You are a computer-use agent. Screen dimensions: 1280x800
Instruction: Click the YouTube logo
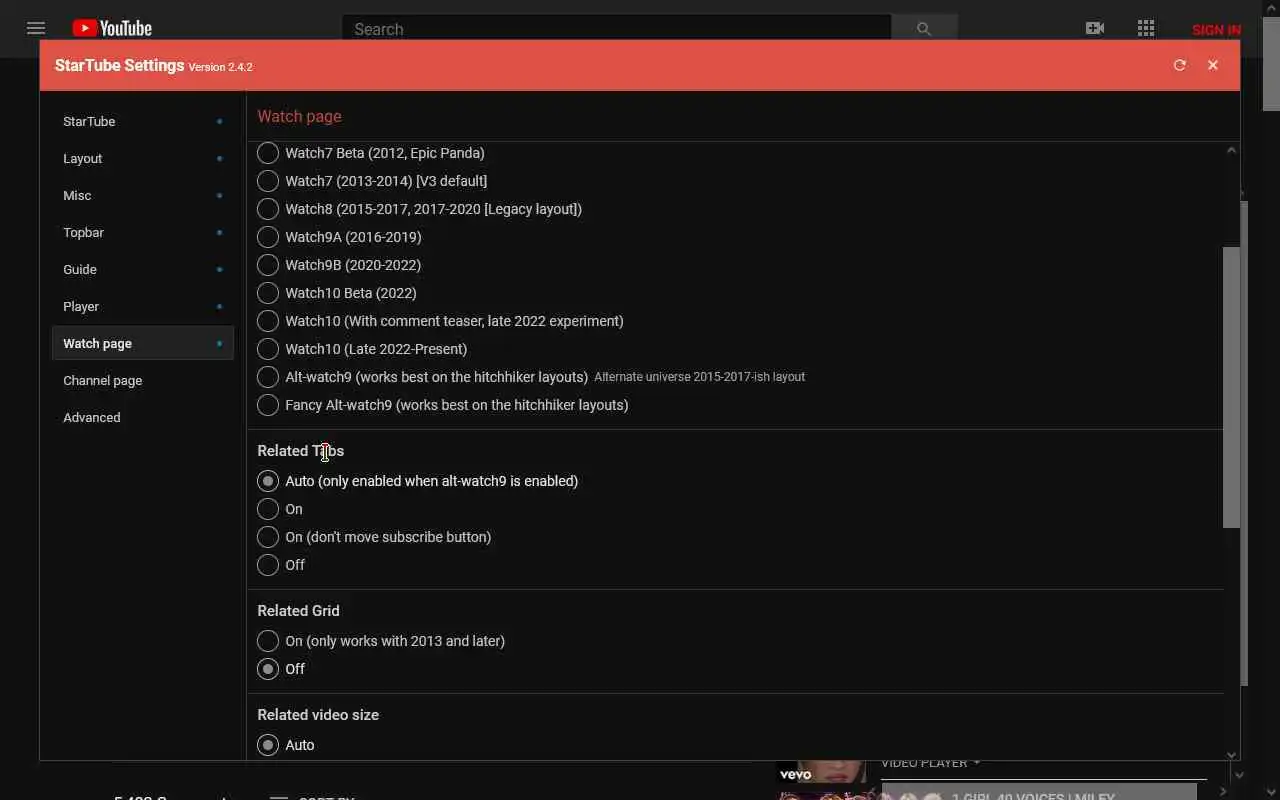click(x=112, y=28)
